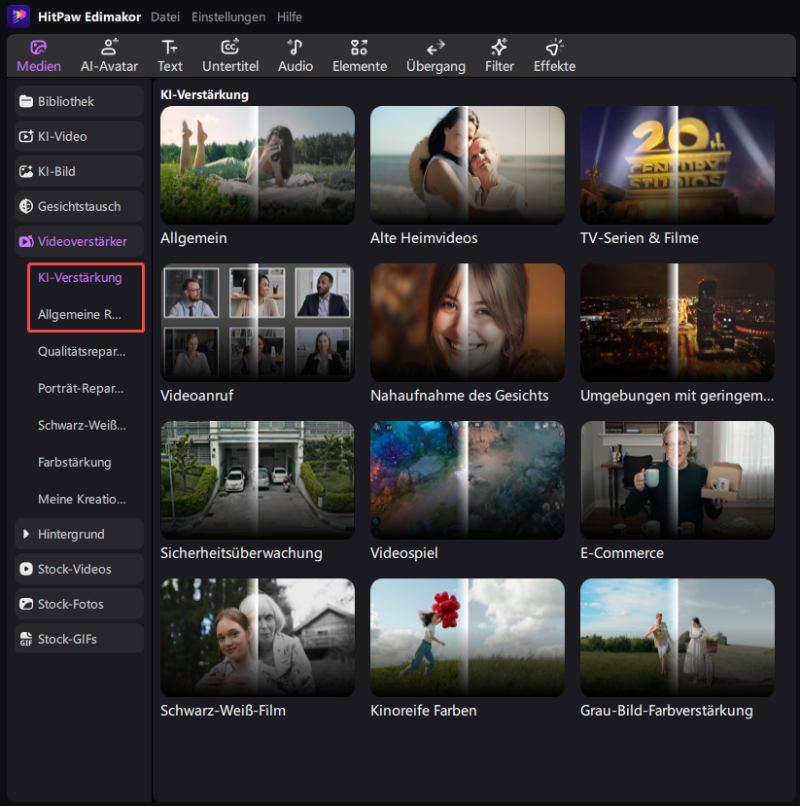Screen dimensions: 800x806
Task: Click the Audio music note icon
Action: [295, 48]
